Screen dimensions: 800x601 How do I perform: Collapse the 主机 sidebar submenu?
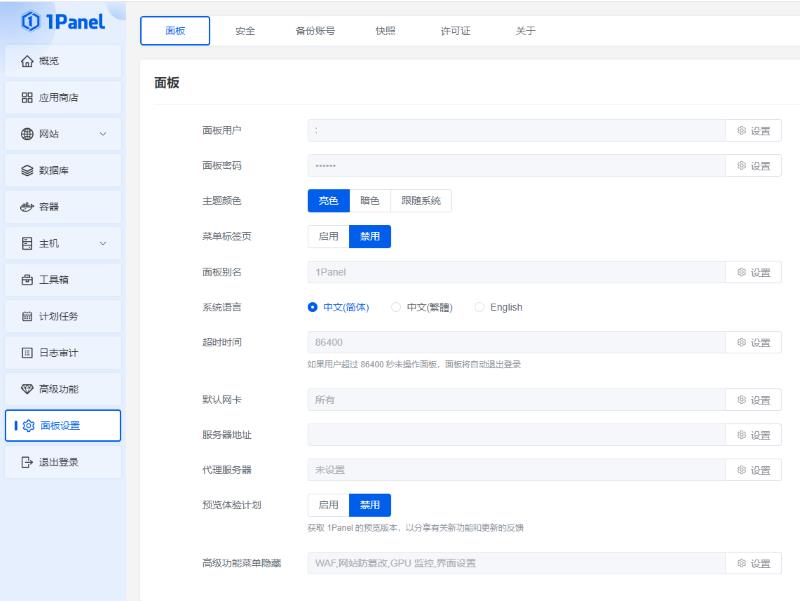pyautogui.click(x=103, y=243)
